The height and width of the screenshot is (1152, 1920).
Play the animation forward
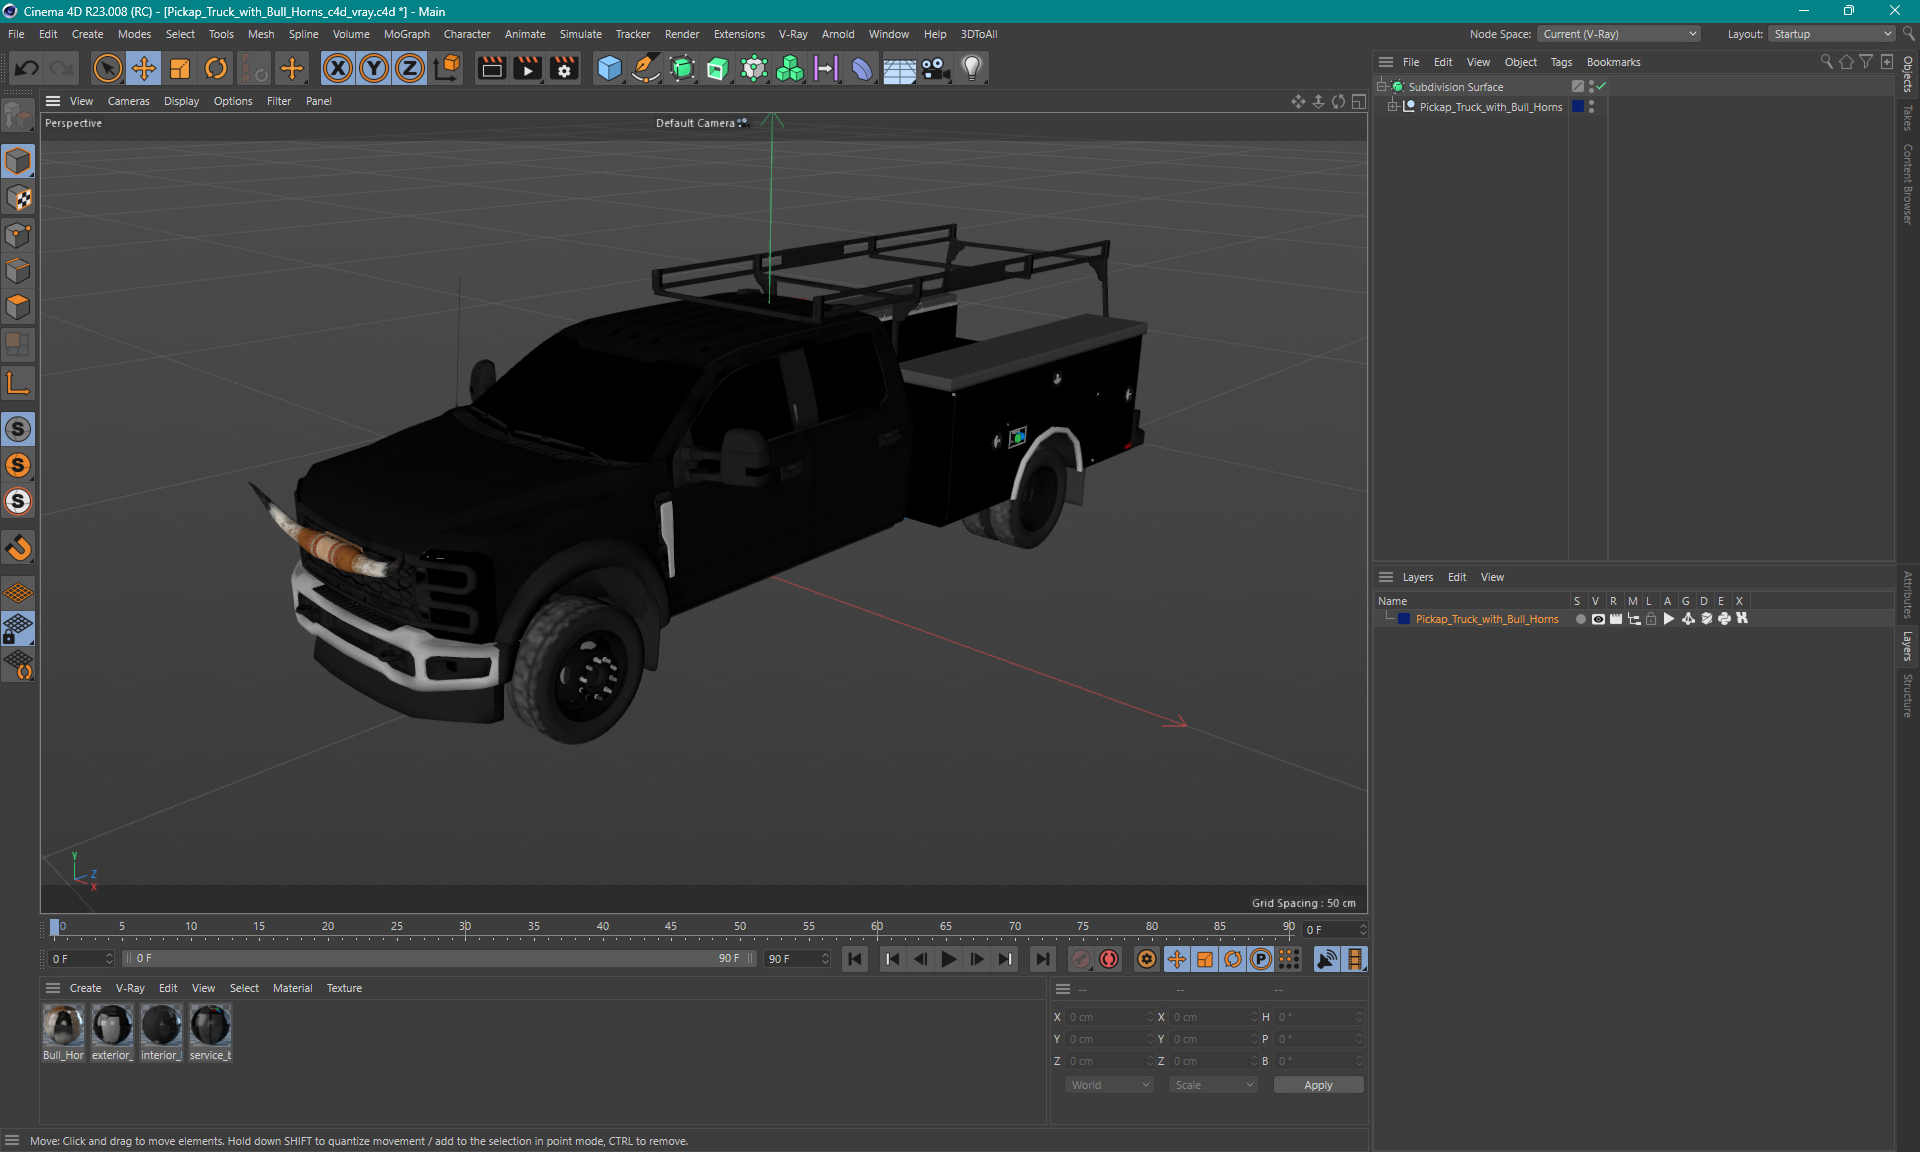click(948, 959)
